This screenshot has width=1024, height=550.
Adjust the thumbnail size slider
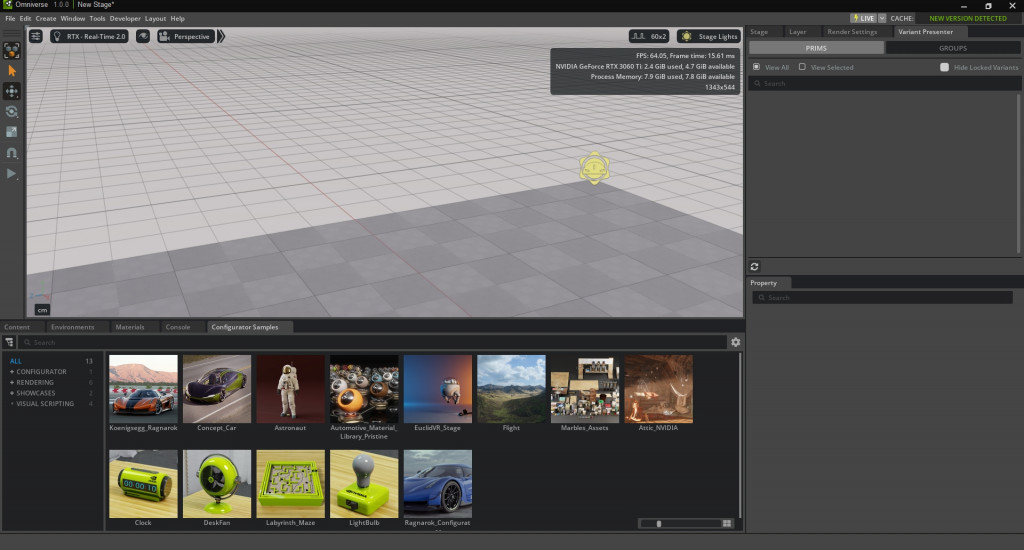(x=679, y=523)
